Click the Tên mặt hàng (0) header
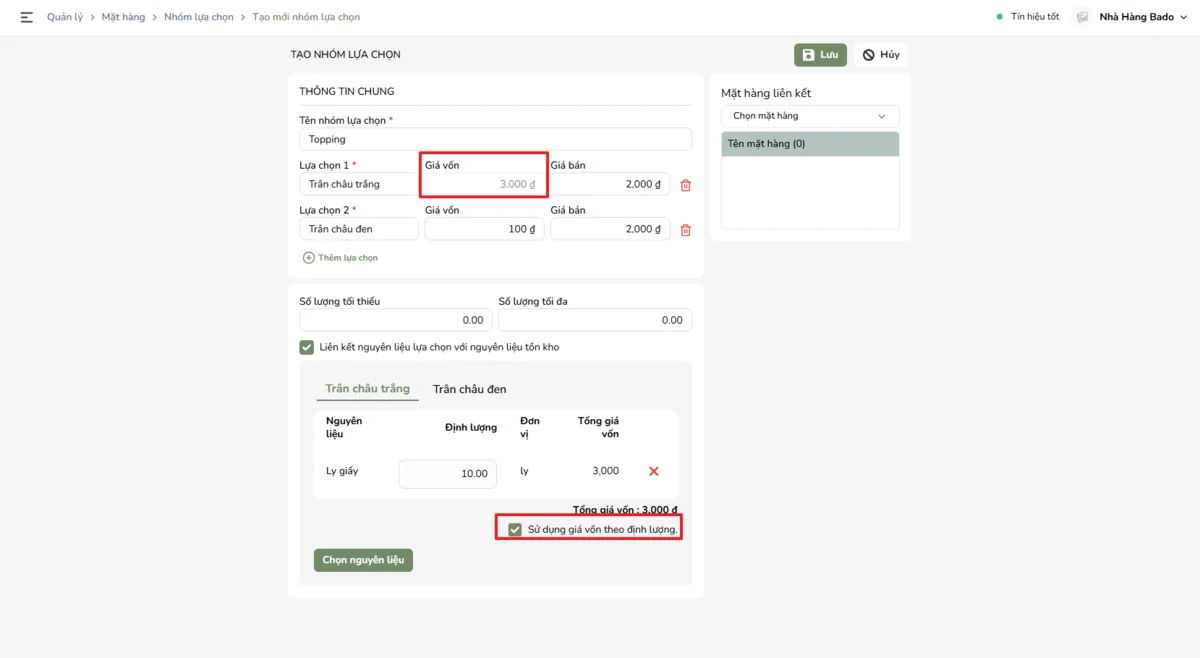Image resolution: width=1200 pixels, height=658 pixels. point(810,144)
